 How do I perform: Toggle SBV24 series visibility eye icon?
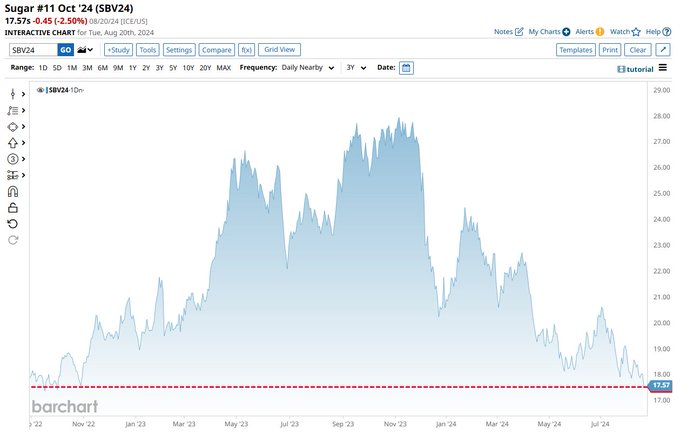coord(40,90)
